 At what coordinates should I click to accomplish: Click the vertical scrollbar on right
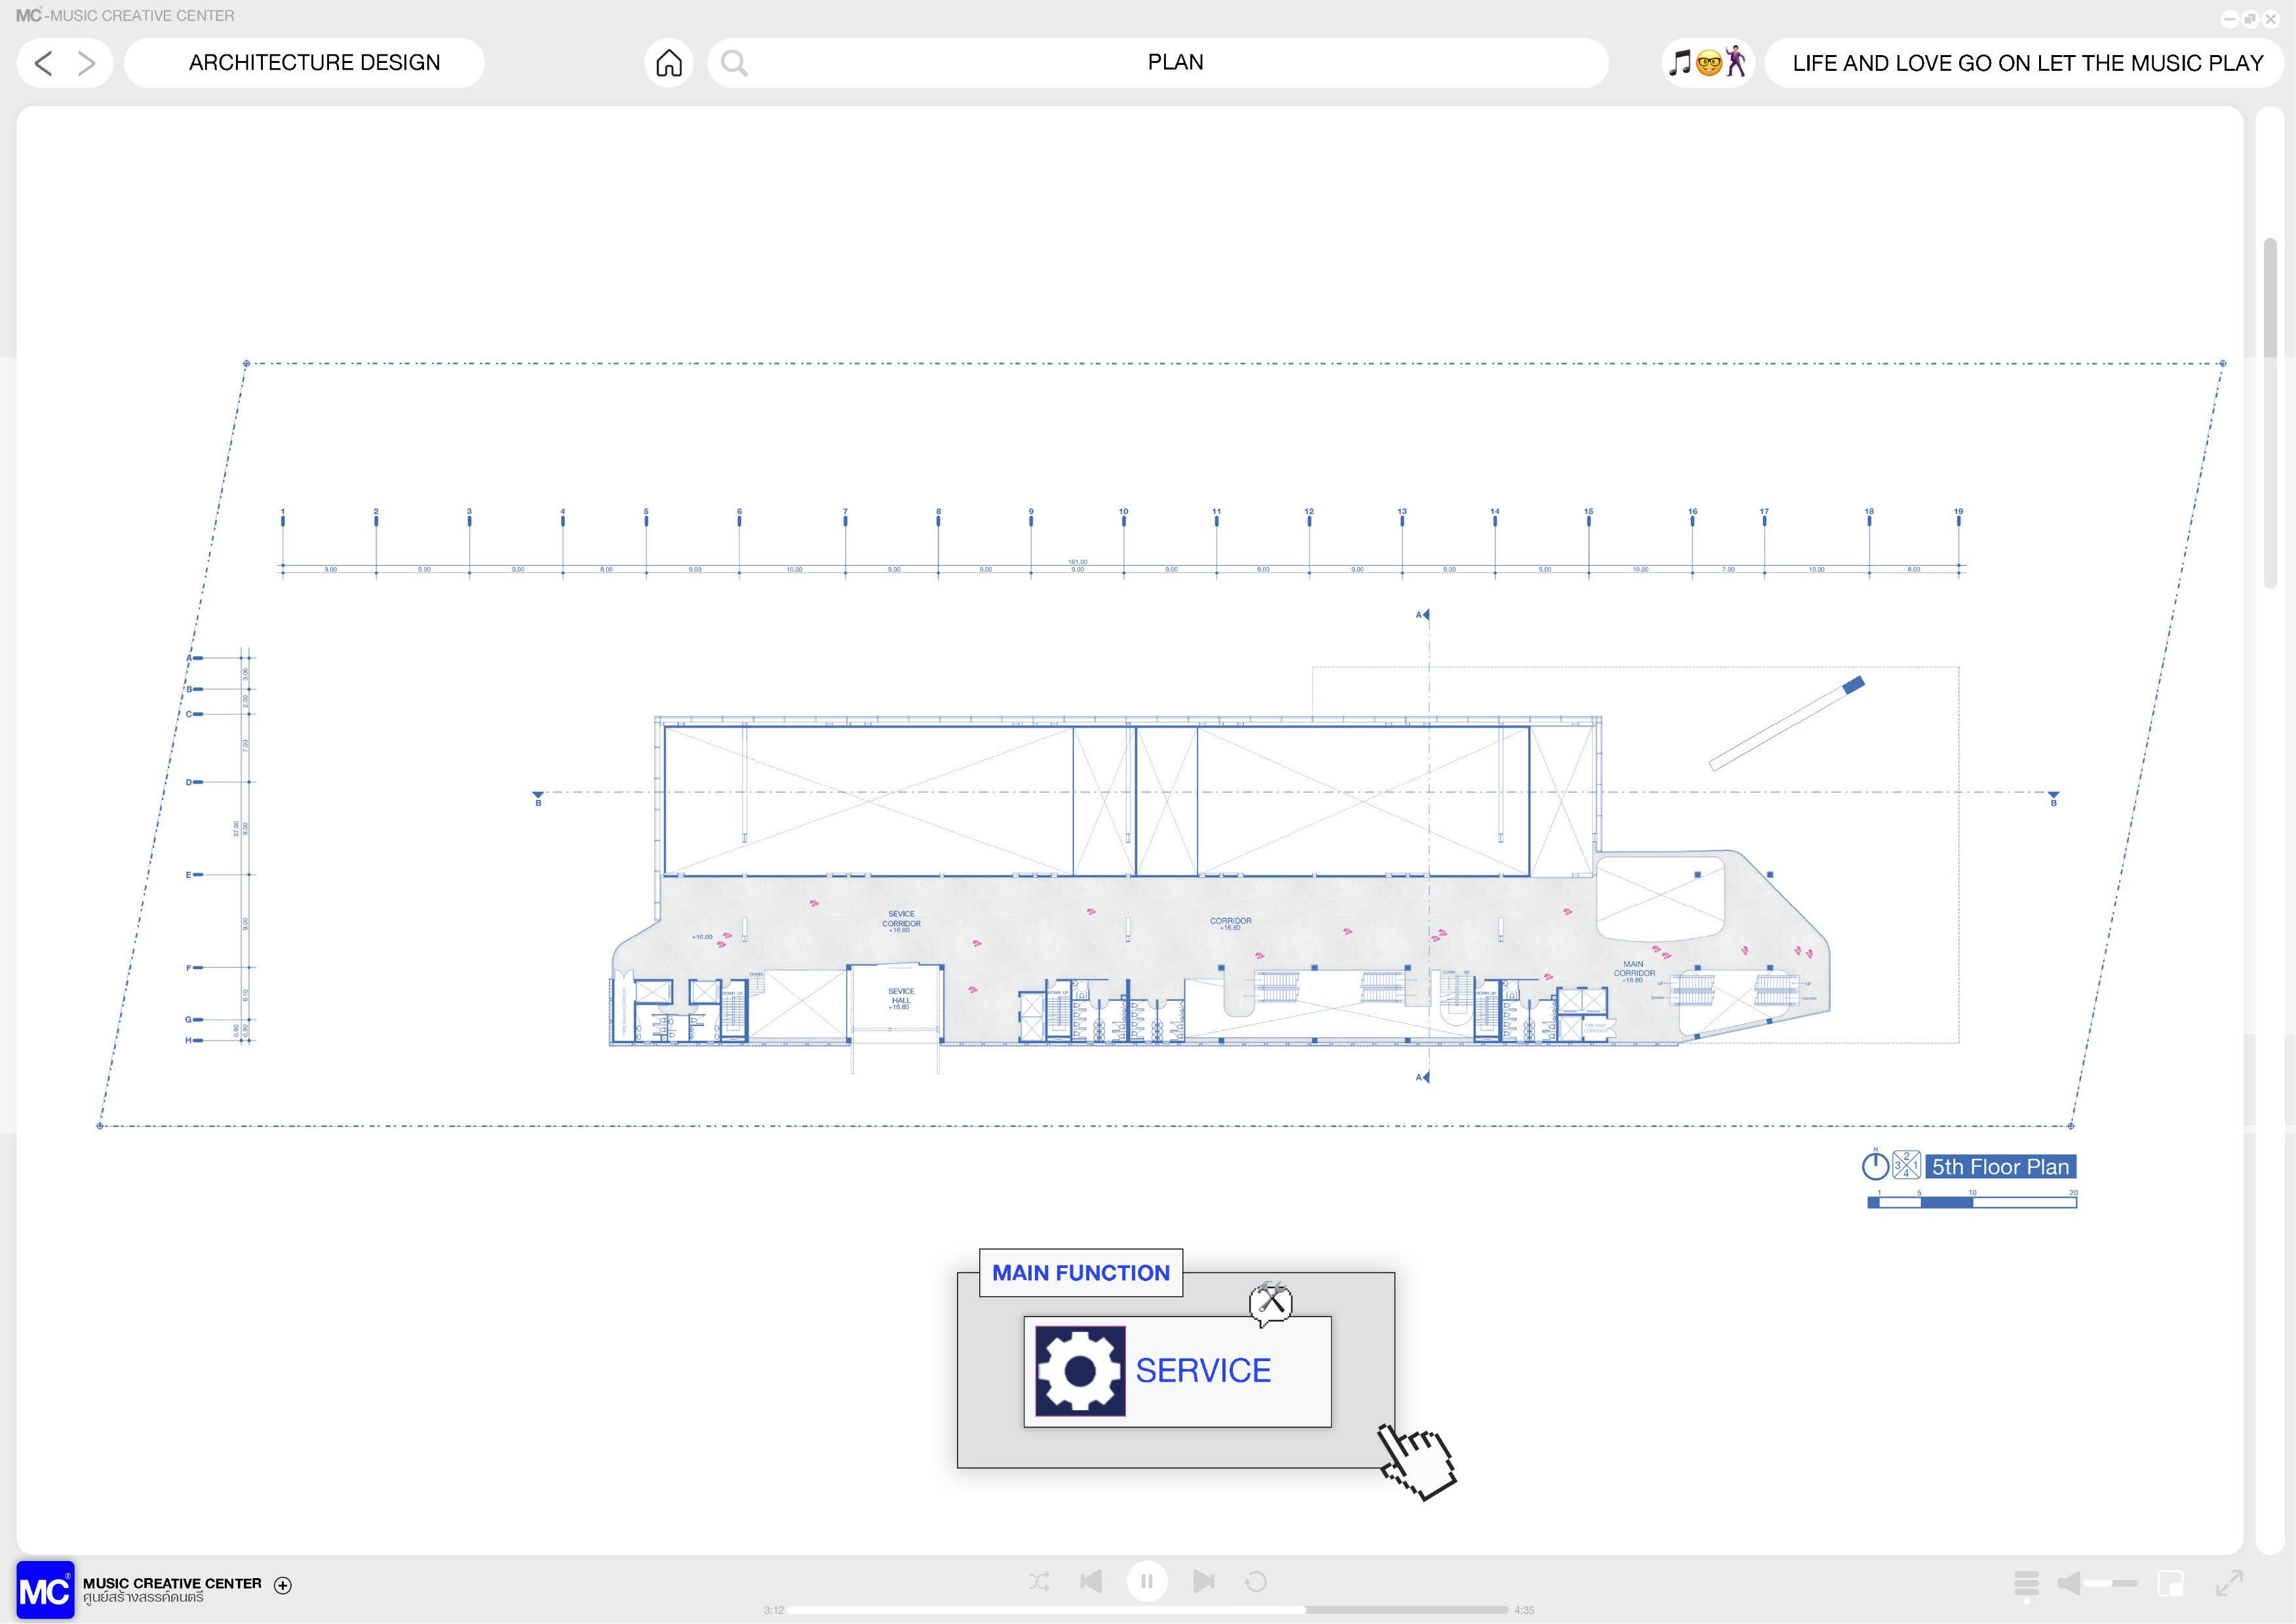(2270, 412)
